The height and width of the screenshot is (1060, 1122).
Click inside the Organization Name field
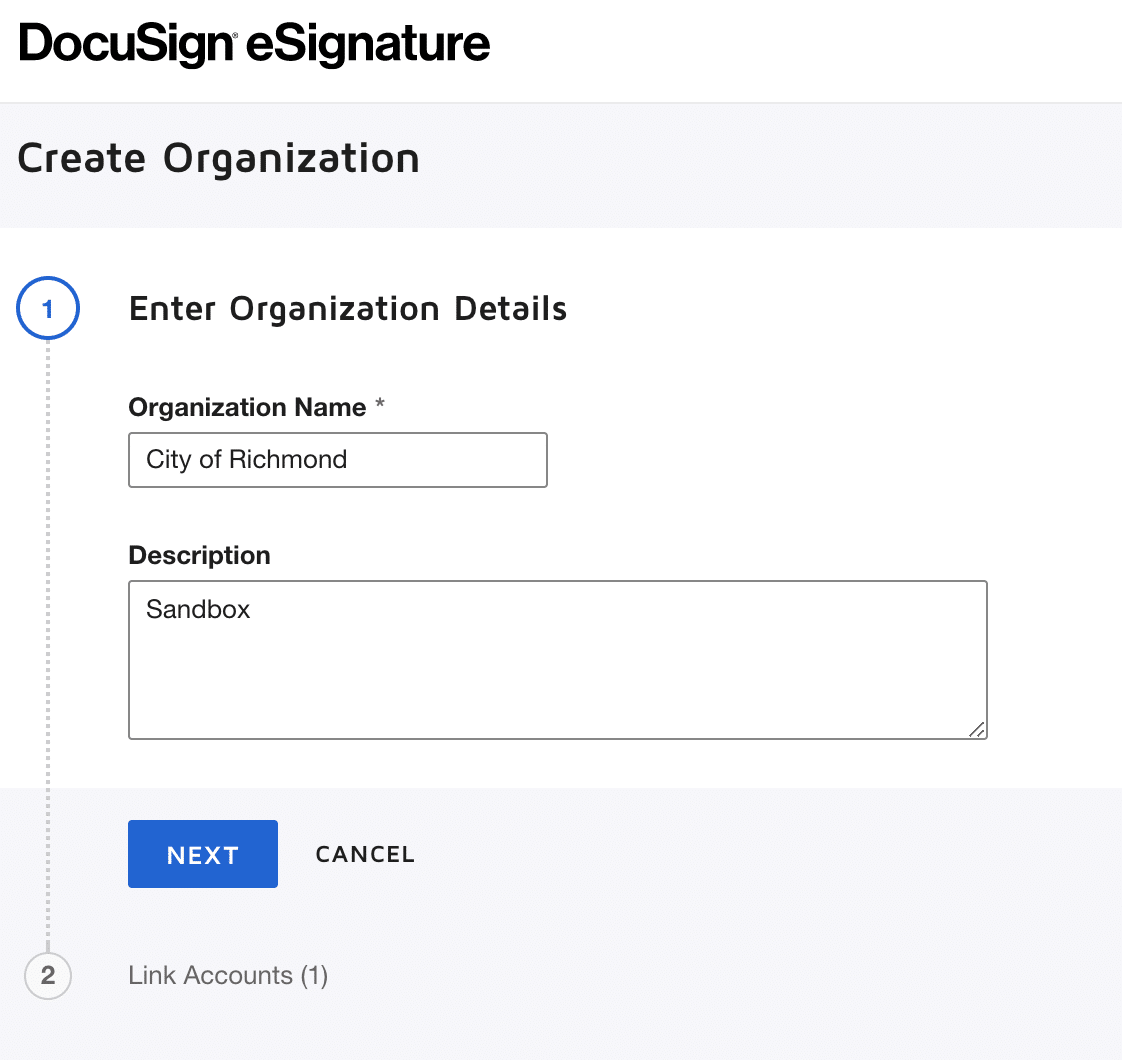440,460
